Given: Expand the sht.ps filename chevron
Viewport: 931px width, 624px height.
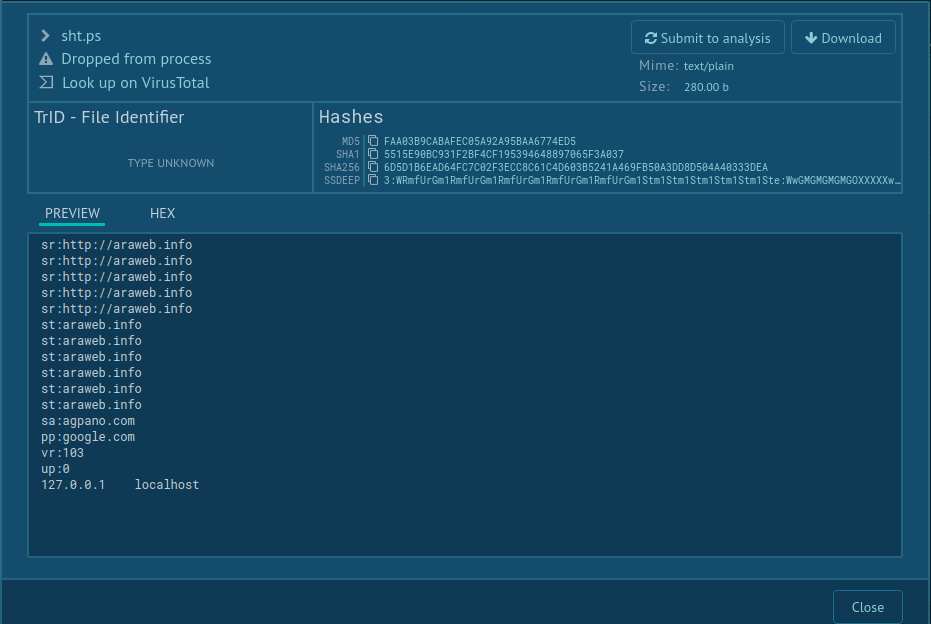Looking at the screenshot, I should [45, 36].
